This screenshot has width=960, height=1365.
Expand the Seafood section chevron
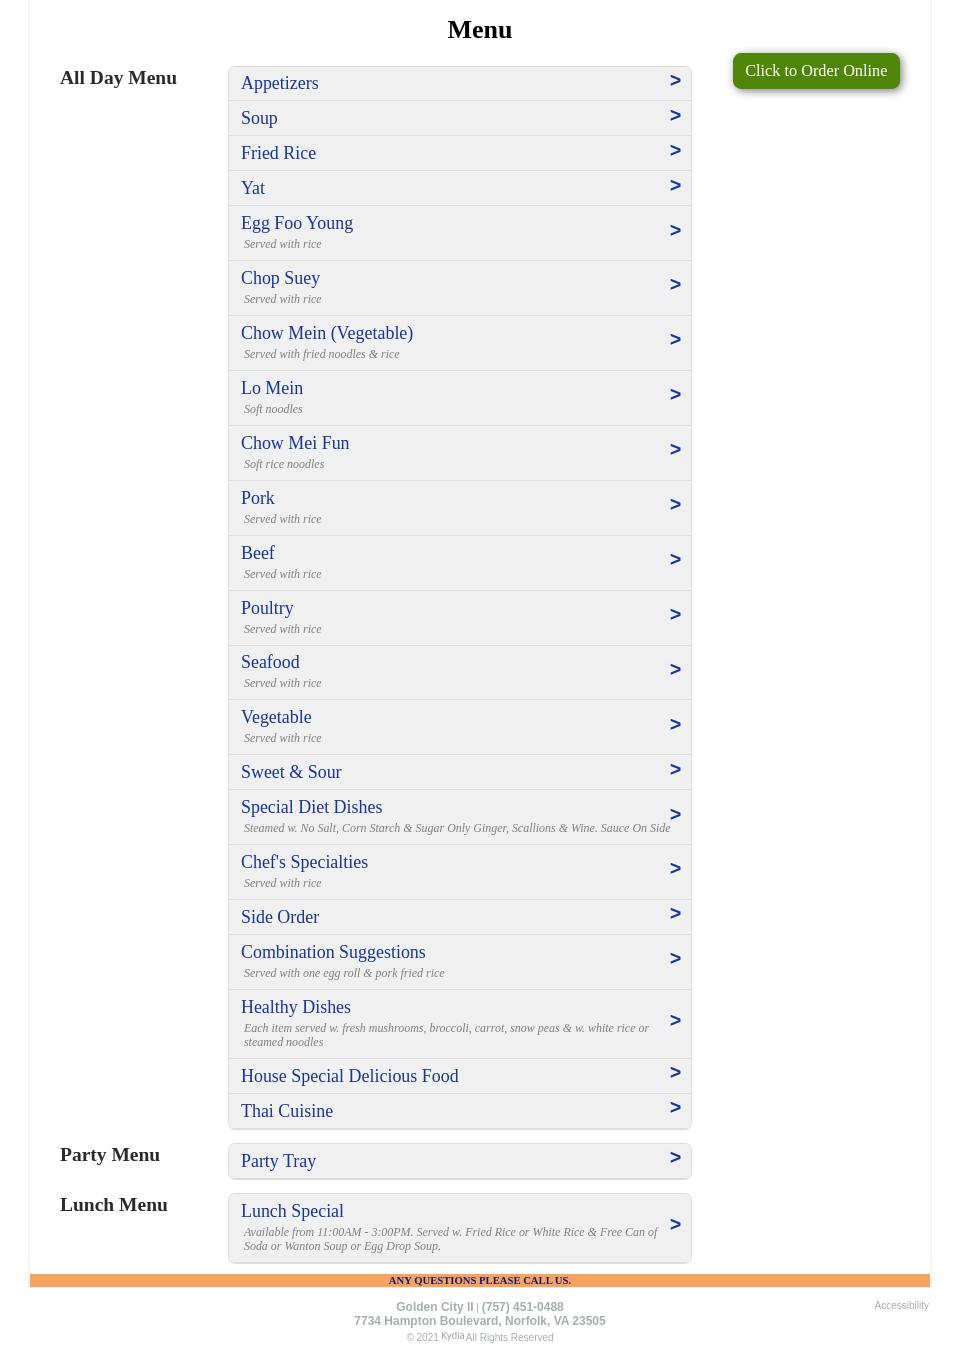point(675,670)
